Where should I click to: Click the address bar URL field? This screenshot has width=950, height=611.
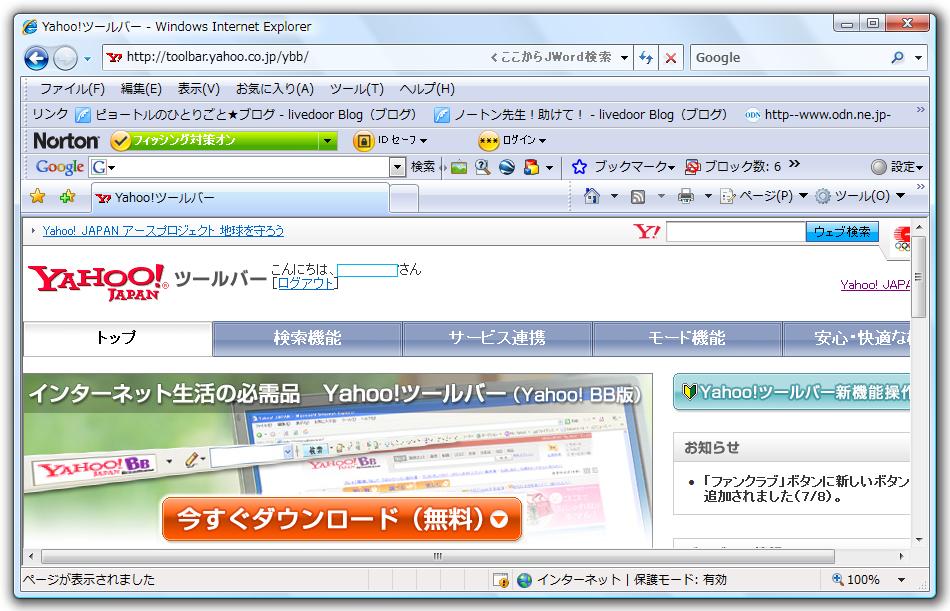coord(297,57)
